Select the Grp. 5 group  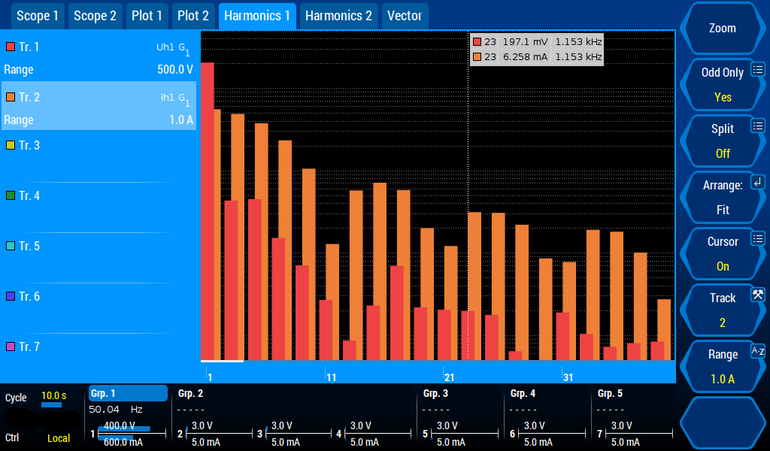pyautogui.click(x=610, y=394)
